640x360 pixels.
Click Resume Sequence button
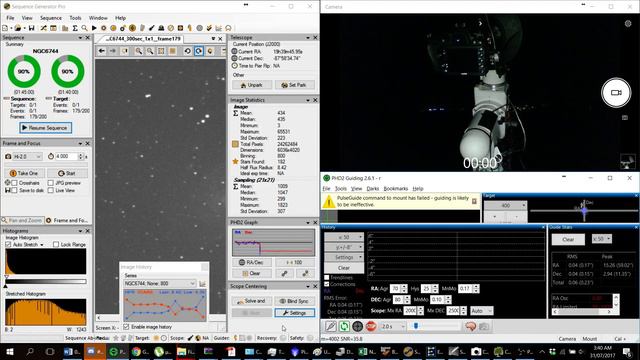tap(45, 128)
